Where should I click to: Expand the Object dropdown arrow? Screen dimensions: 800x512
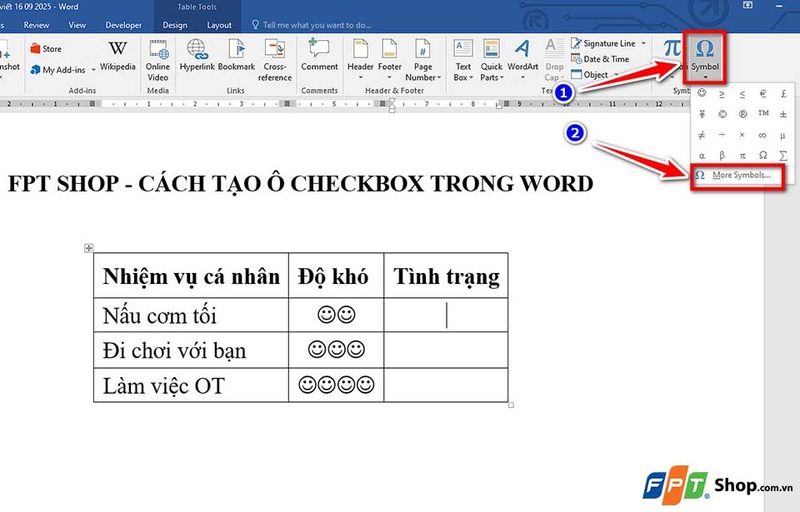point(616,74)
